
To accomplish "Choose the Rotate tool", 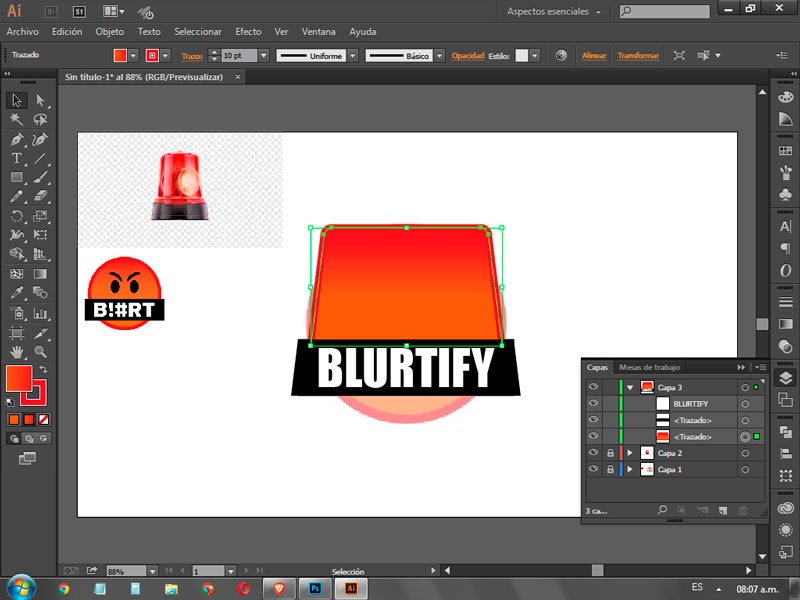I will (17, 216).
